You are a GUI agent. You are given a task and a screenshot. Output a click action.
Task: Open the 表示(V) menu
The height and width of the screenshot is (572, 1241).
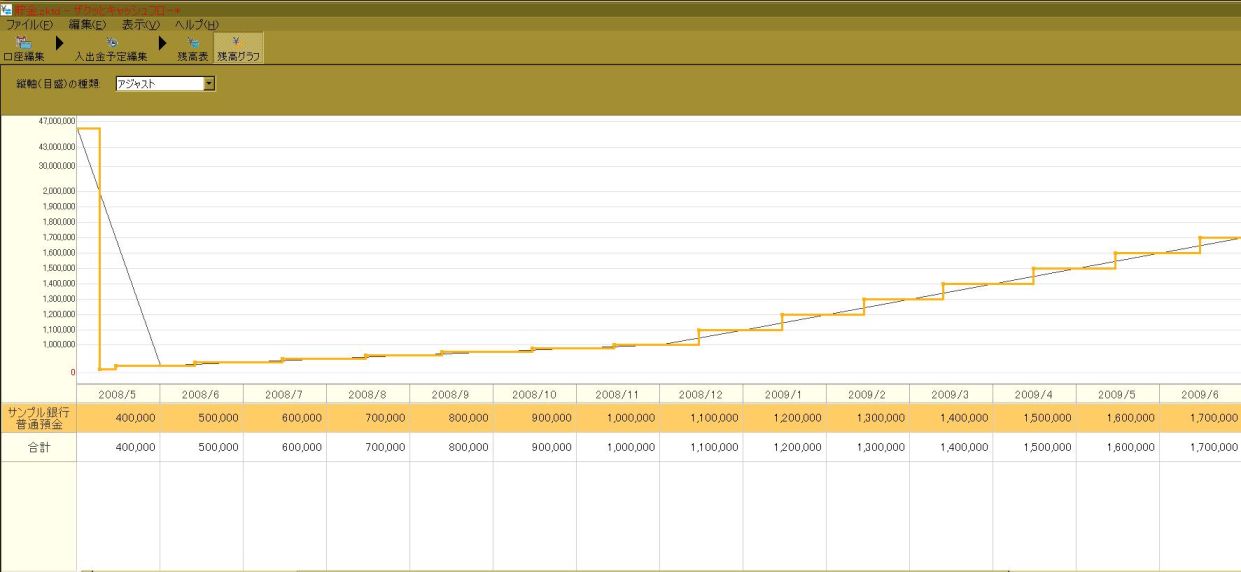[140, 24]
